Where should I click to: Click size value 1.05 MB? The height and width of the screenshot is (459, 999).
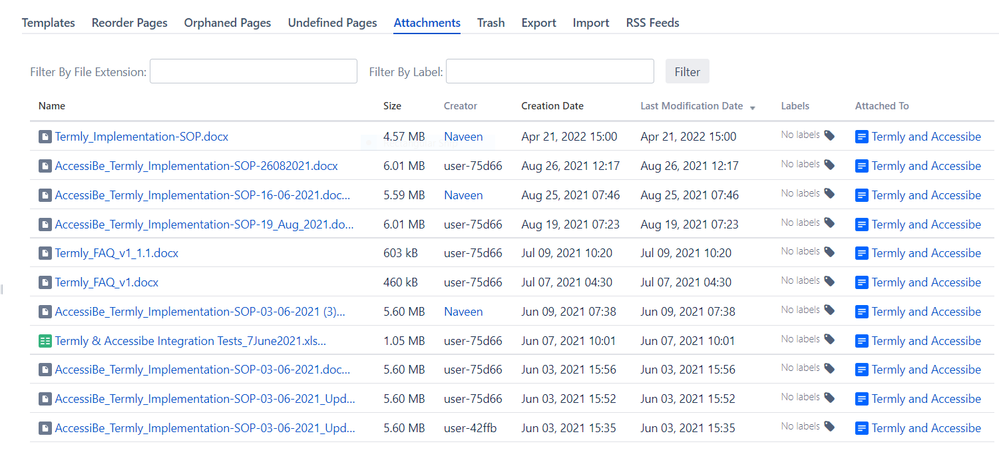[404, 341]
